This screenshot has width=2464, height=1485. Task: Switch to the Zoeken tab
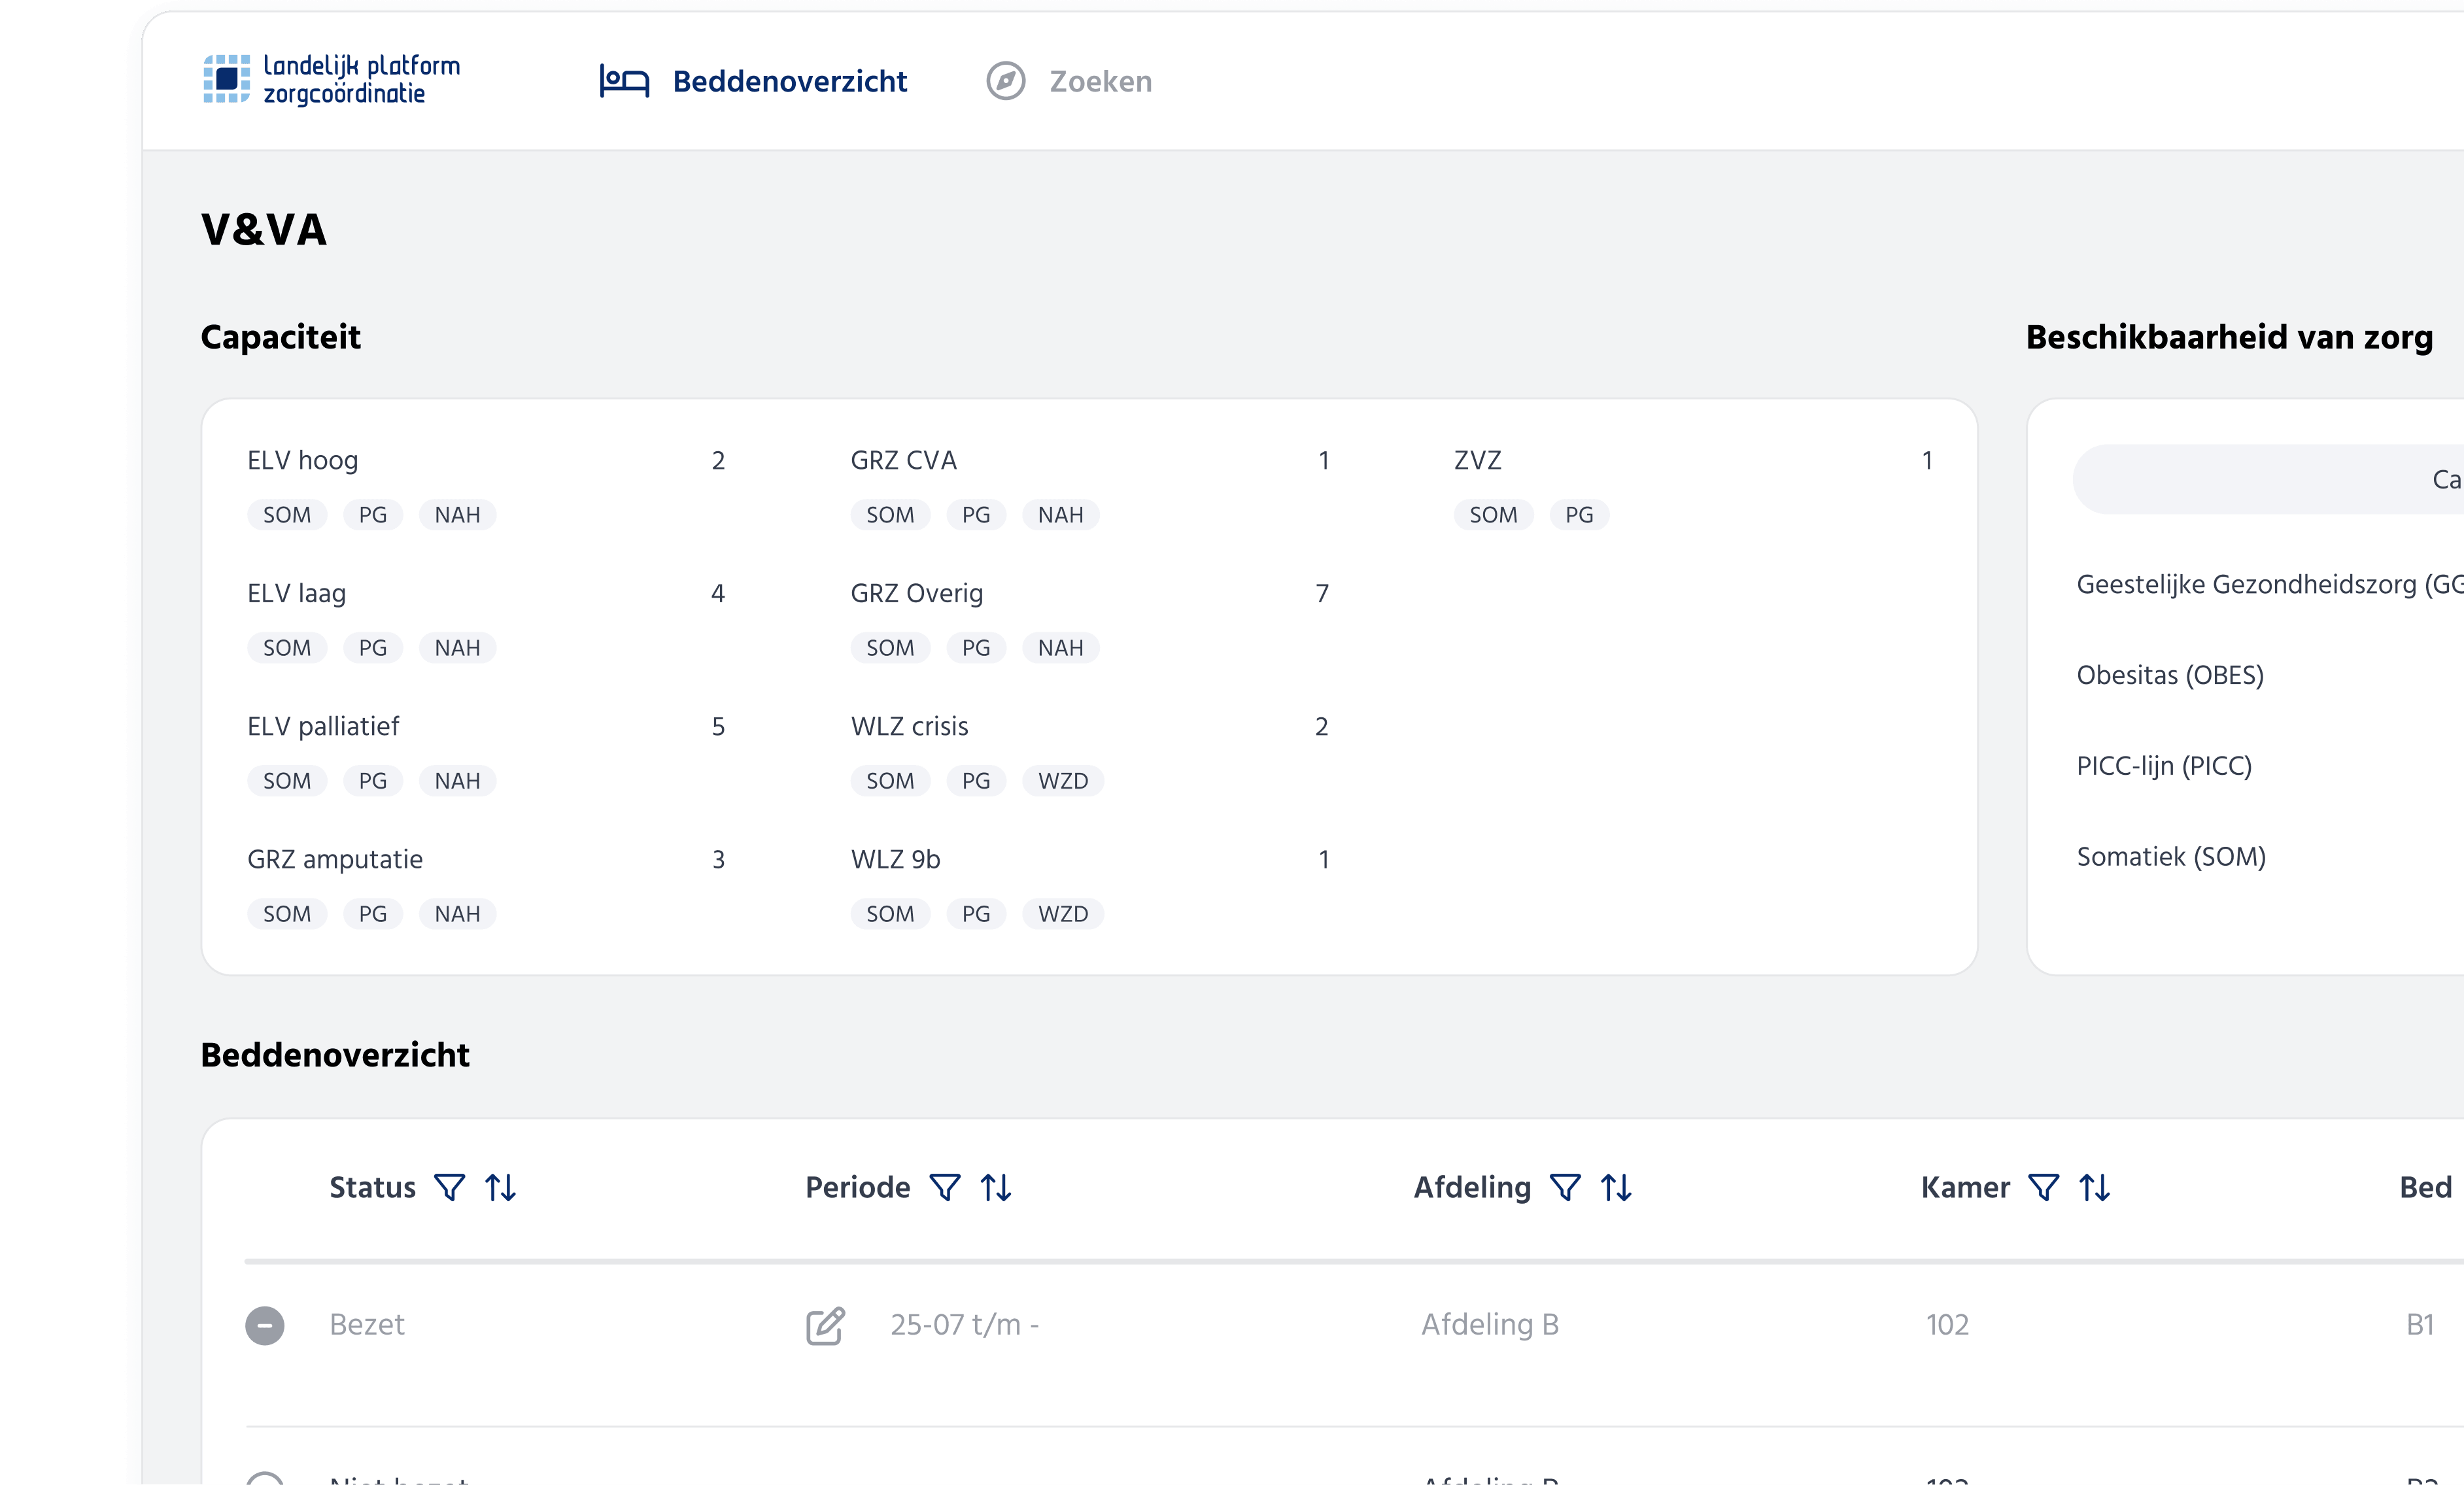pyautogui.click(x=1069, y=81)
